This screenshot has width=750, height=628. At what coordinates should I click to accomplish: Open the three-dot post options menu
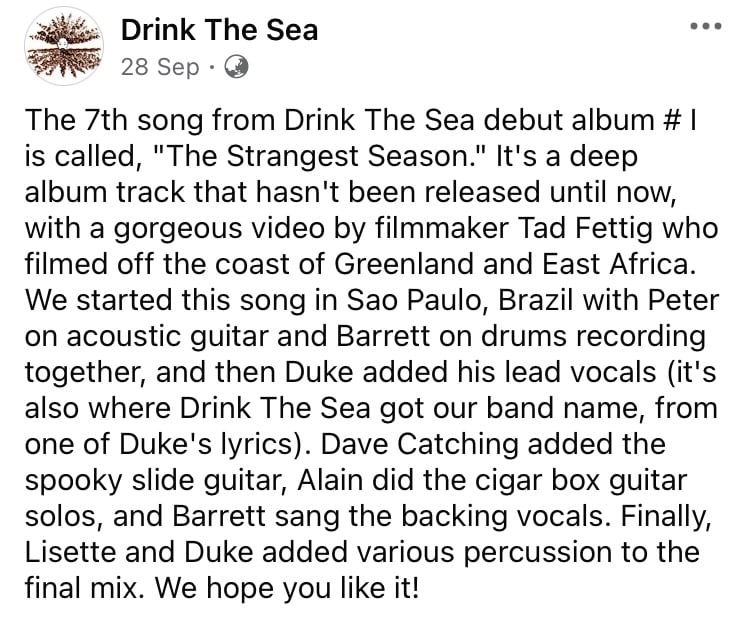coord(706,26)
